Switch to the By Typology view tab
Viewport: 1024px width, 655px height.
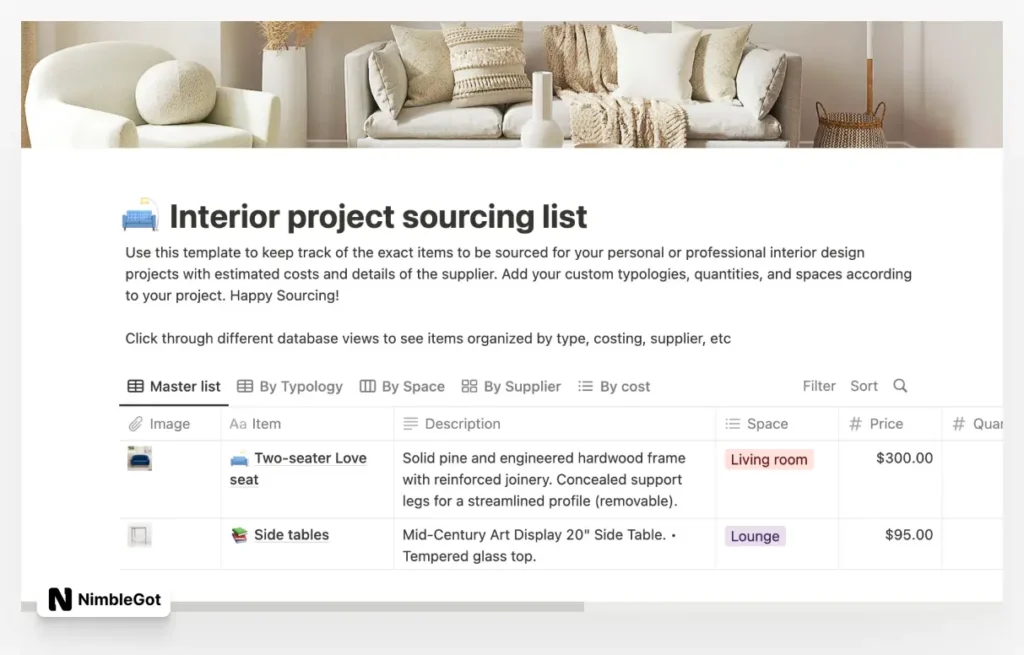289,386
